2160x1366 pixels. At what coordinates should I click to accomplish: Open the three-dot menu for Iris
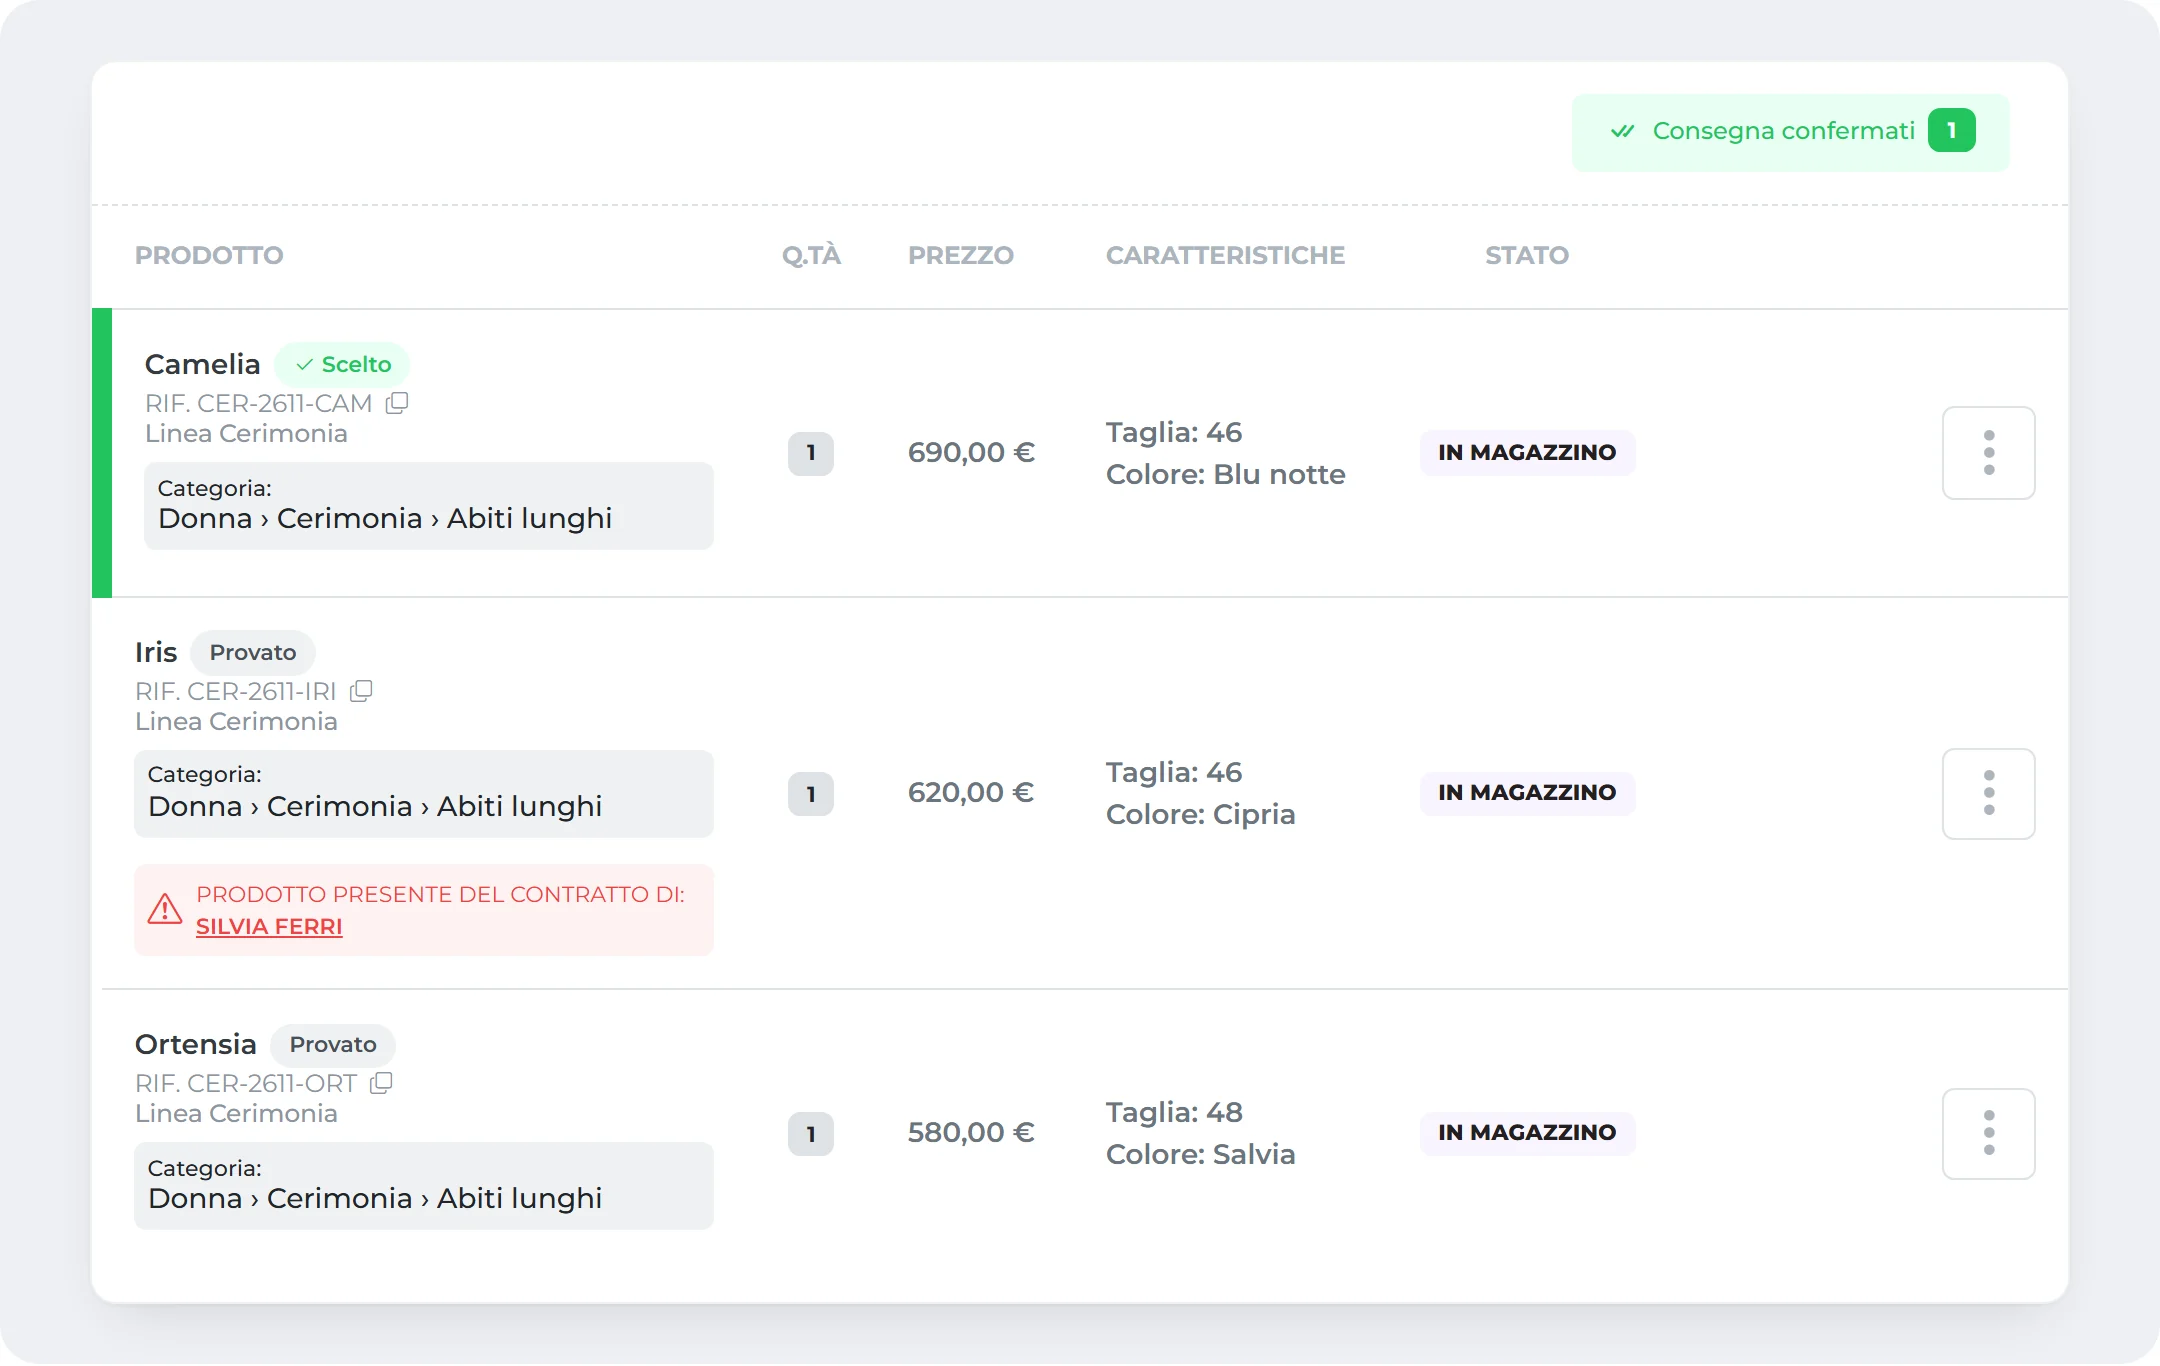pos(1988,793)
